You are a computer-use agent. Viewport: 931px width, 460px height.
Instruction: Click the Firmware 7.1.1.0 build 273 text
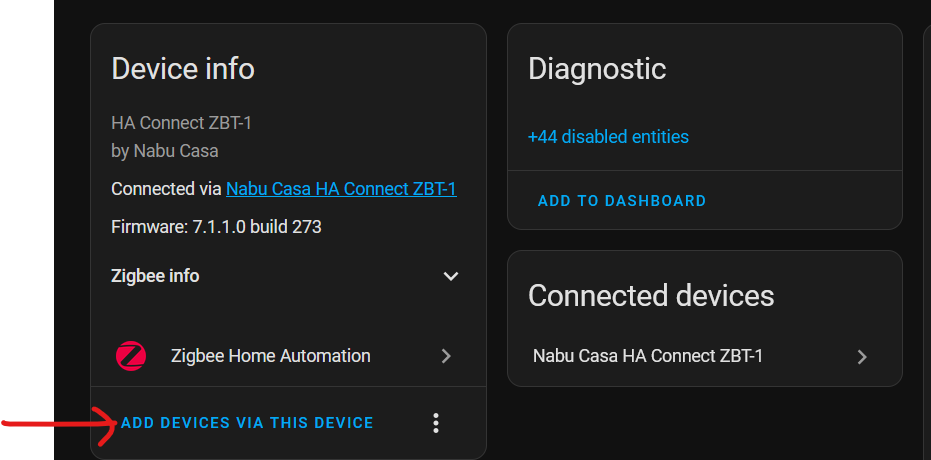coord(216,227)
